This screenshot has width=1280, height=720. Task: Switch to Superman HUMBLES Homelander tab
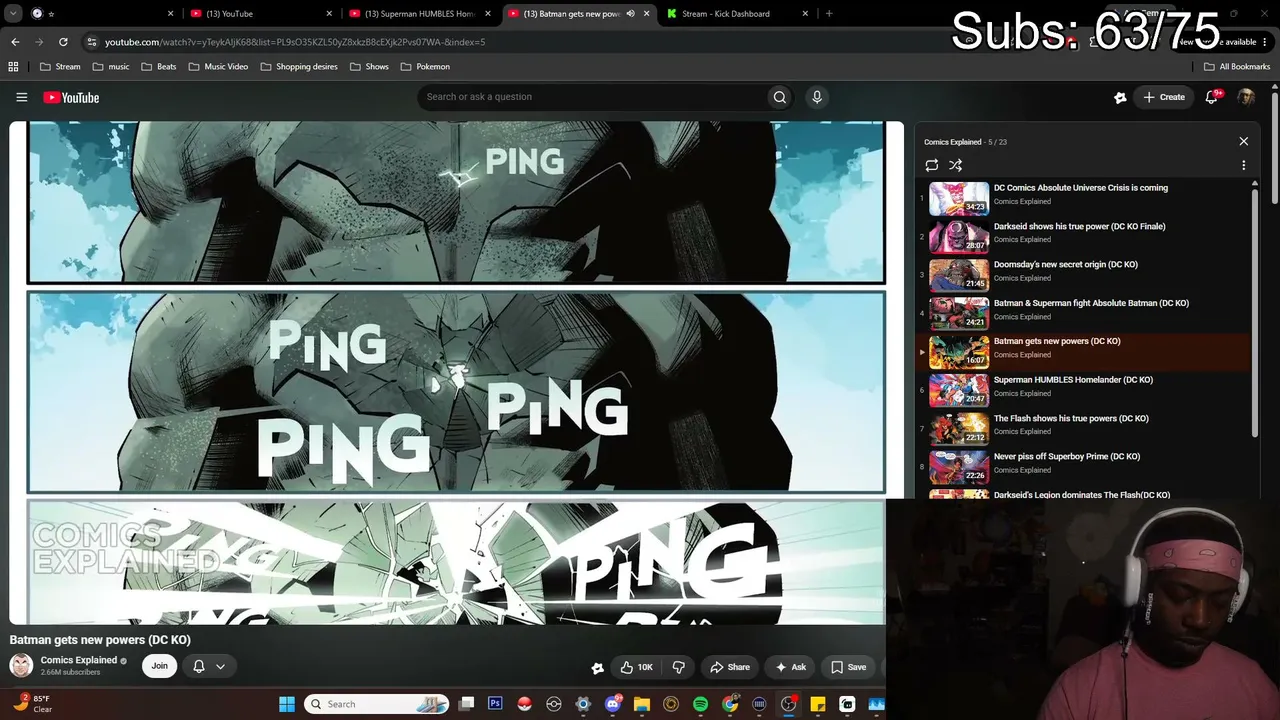[419, 13]
